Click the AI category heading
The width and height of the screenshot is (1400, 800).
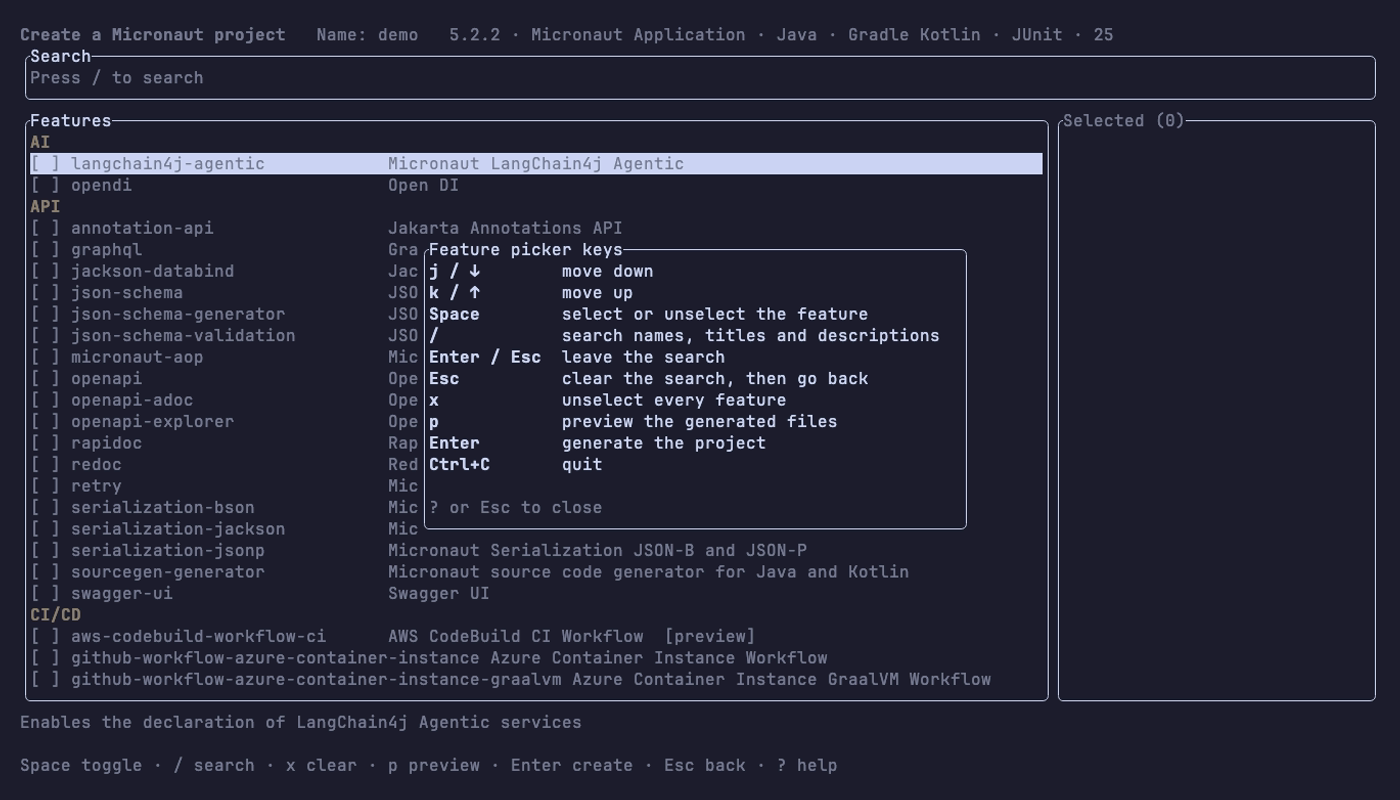(x=40, y=142)
